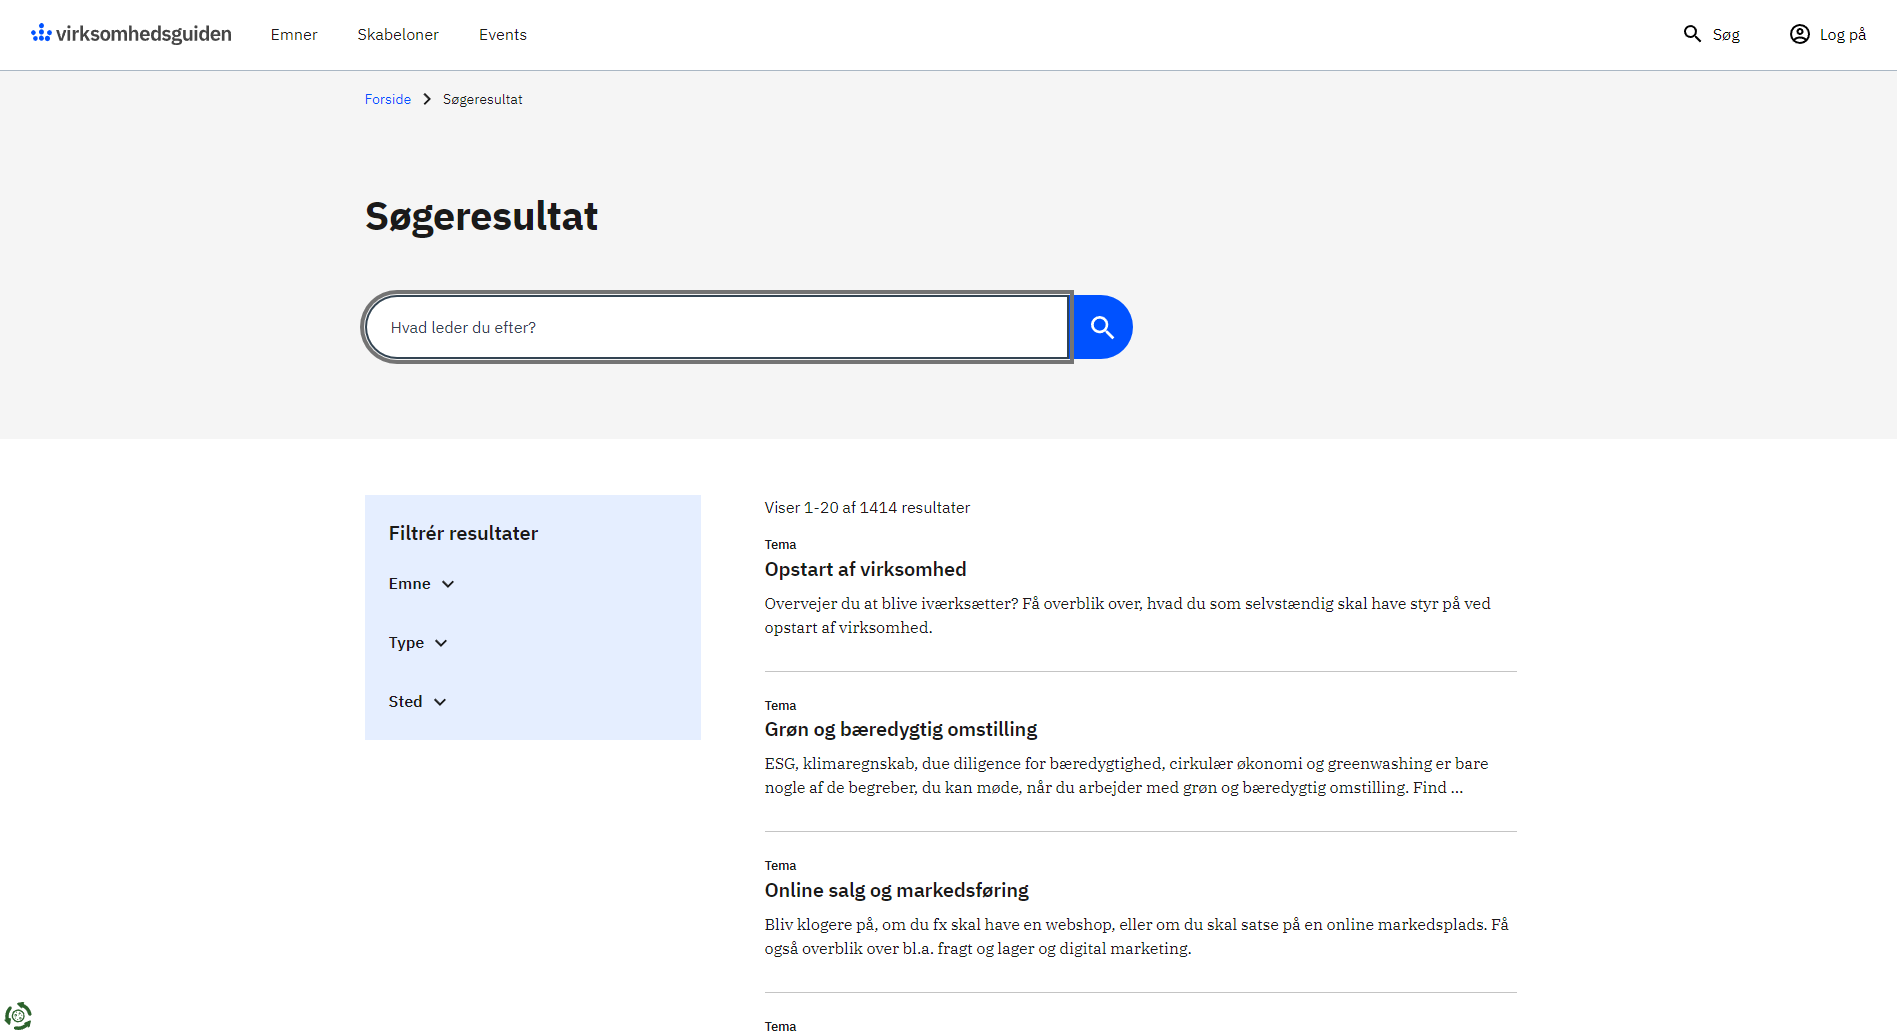
Task: Open the Opstart af virksomhed result
Action: (865, 569)
